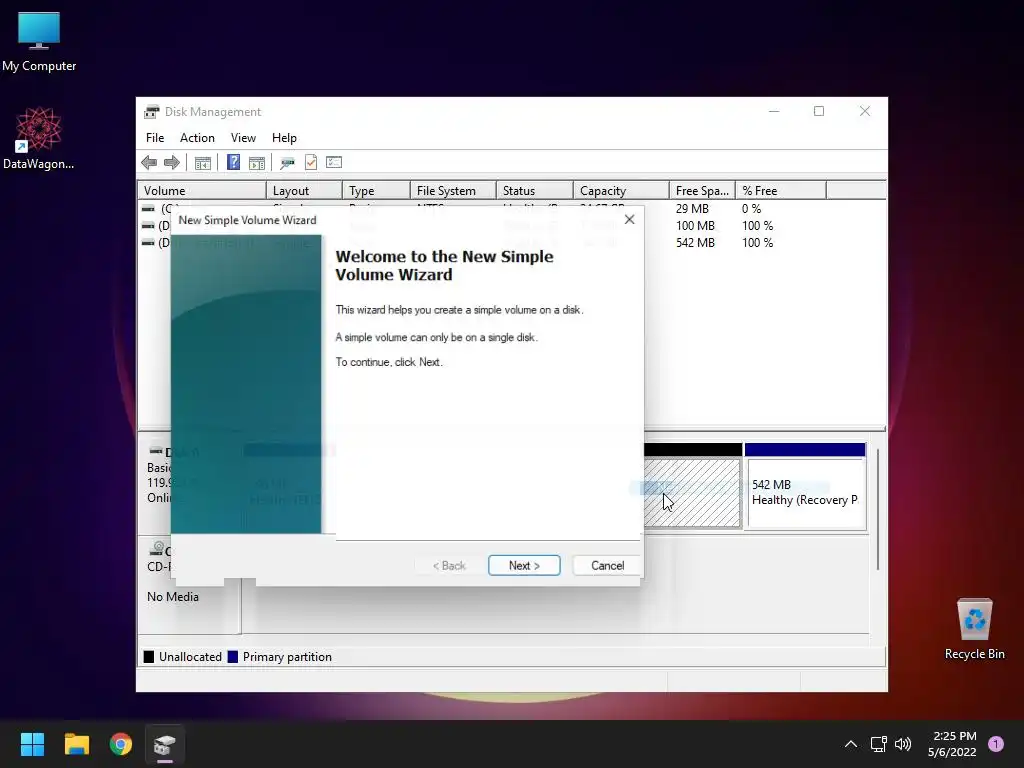Select the 542 MB free space cell in list
The image size is (1024, 768).
coord(695,243)
